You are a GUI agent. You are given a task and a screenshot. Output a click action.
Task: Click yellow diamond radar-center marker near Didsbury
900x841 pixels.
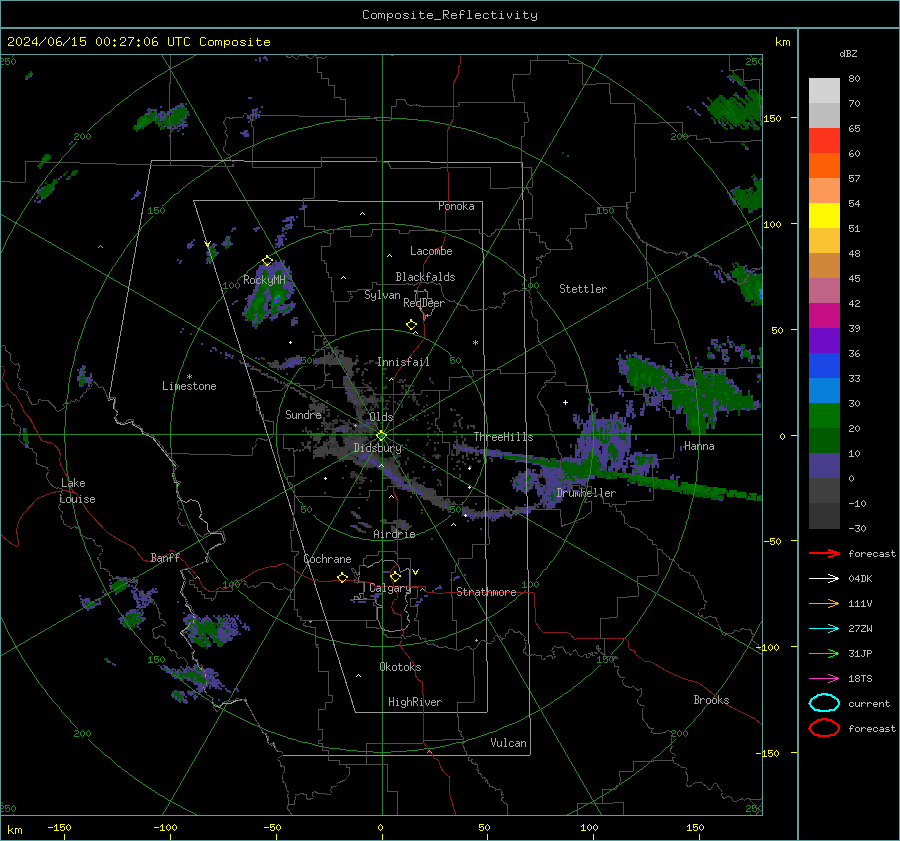[381, 436]
